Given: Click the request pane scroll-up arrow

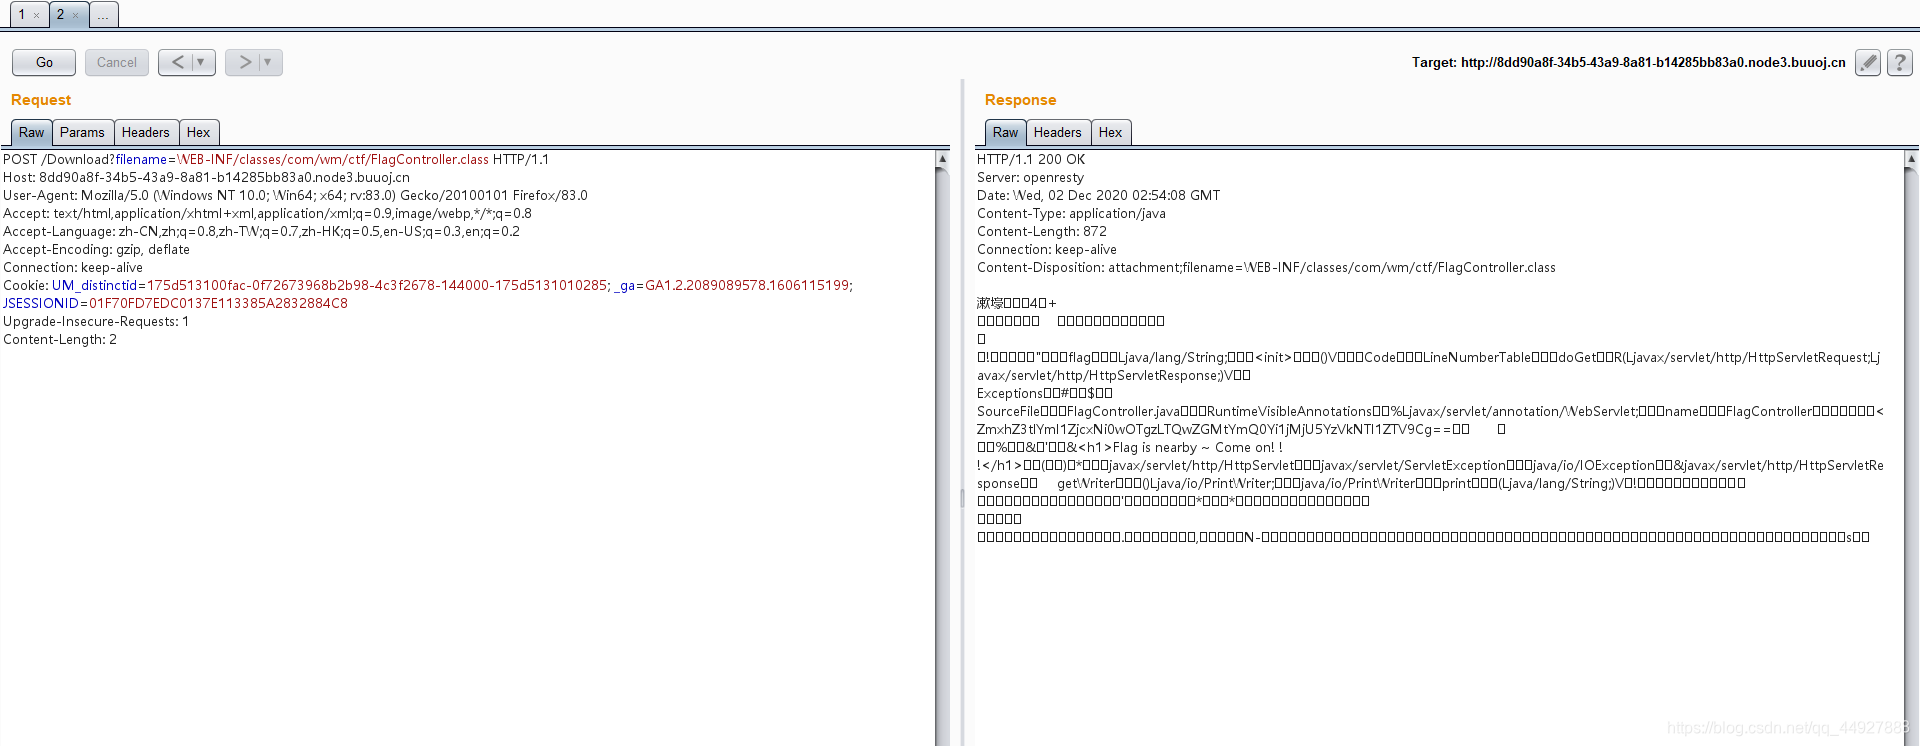Looking at the screenshot, I should (x=942, y=159).
